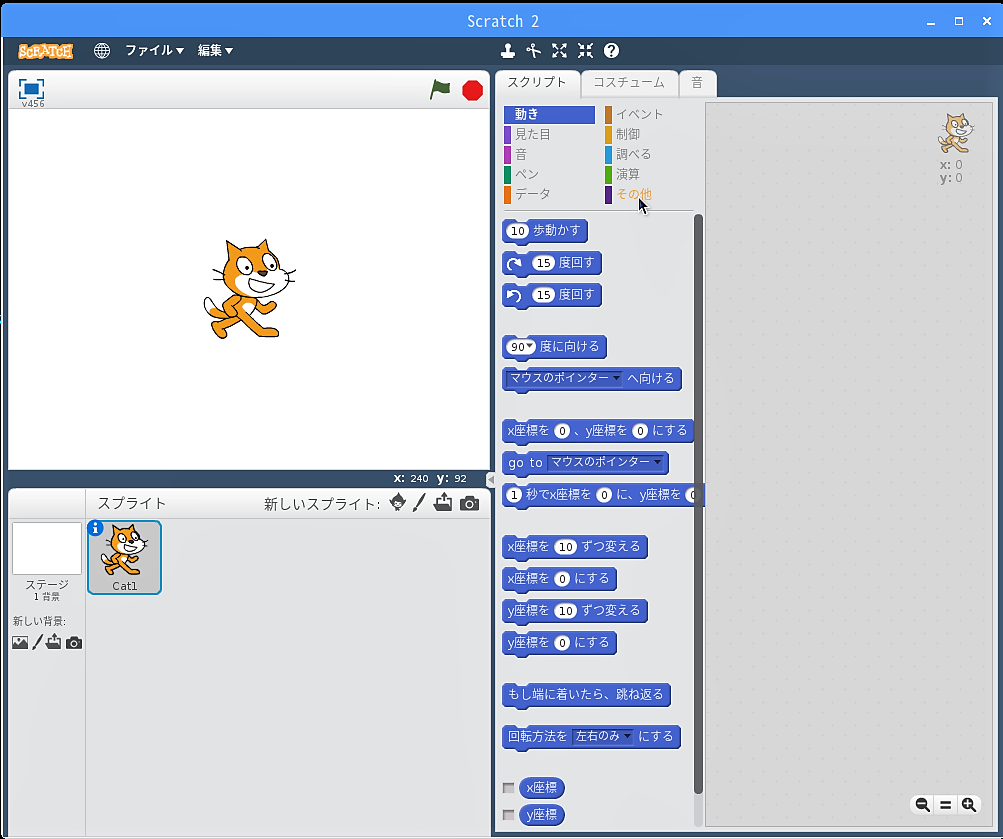Enable the y座標 stage monitor checkbox

pos(509,815)
